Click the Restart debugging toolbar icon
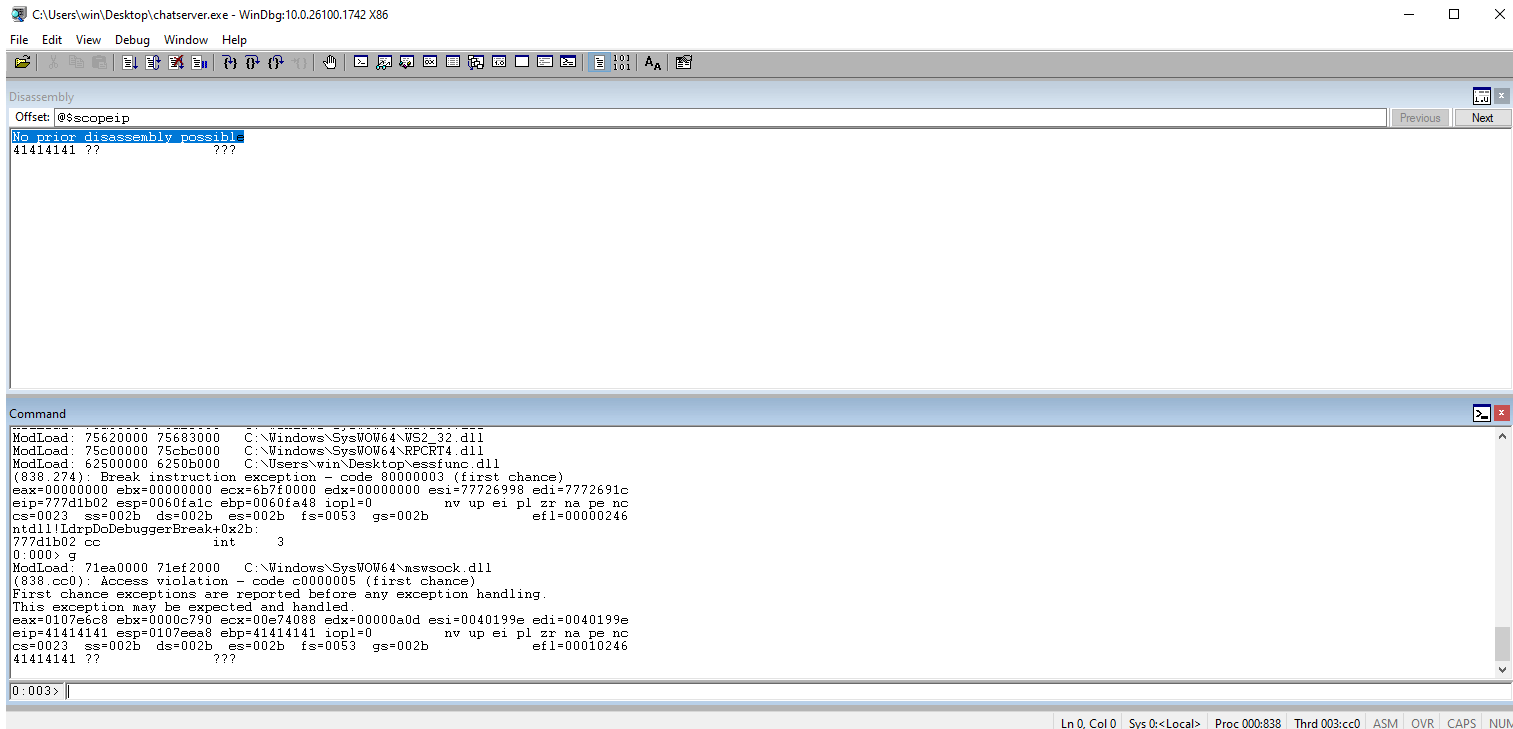This screenshot has height=729, width=1513. tap(153, 62)
